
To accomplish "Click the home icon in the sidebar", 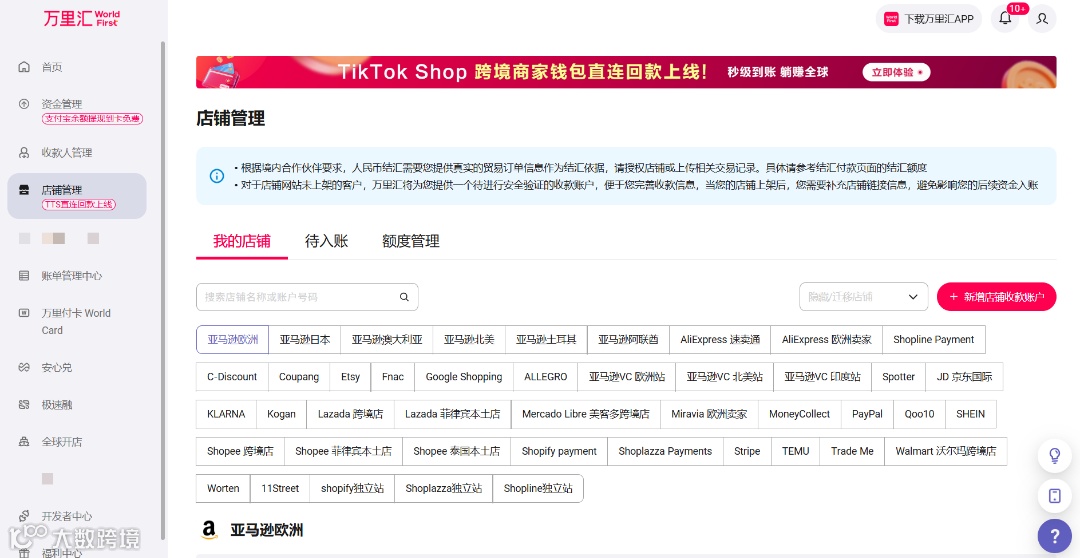I will [x=24, y=67].
